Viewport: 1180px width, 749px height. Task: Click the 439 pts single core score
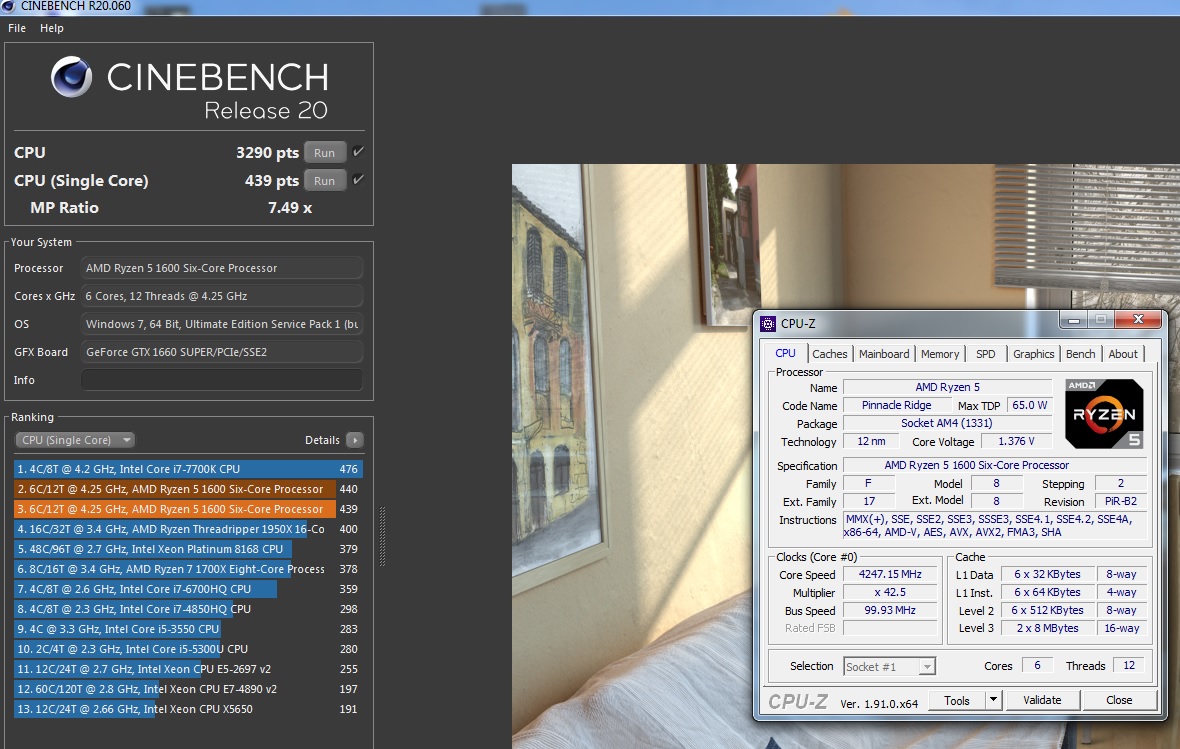click(272, 181)
